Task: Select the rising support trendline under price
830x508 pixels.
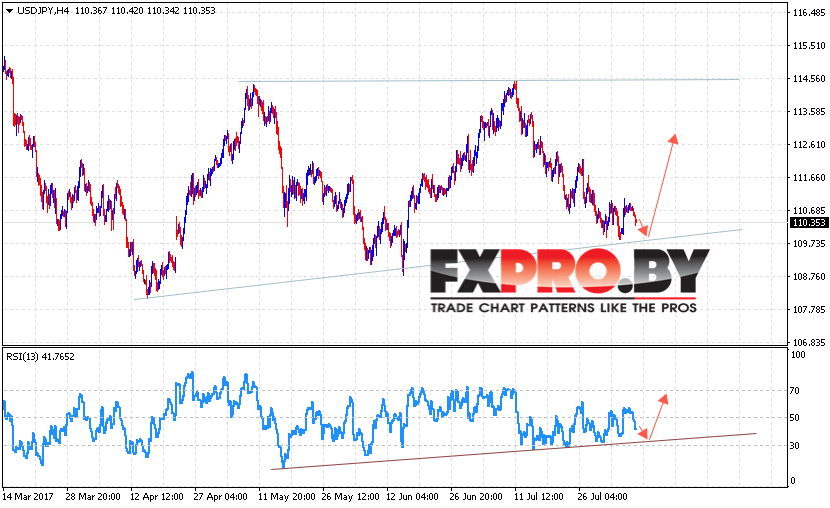Action: click(x=438, y=264)
